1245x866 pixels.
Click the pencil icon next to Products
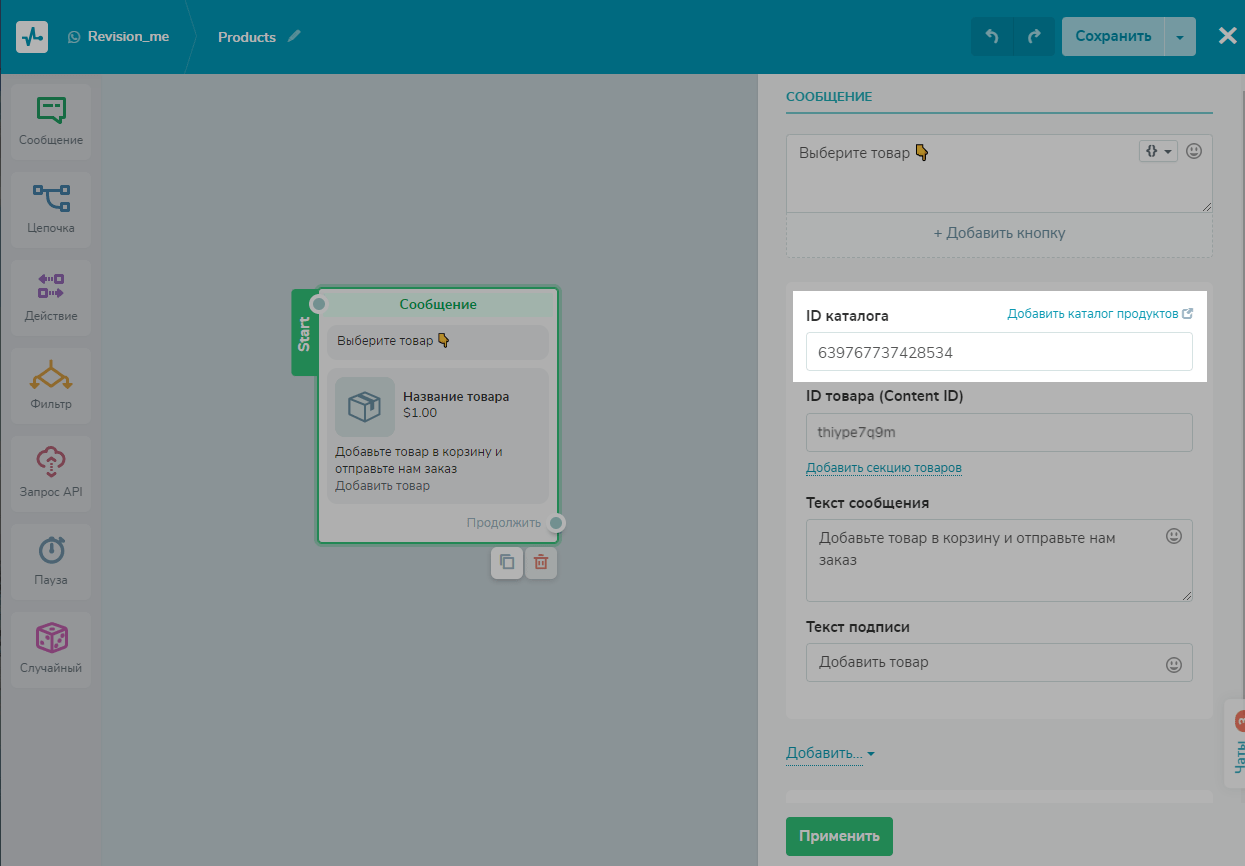(x=294, y=36)
